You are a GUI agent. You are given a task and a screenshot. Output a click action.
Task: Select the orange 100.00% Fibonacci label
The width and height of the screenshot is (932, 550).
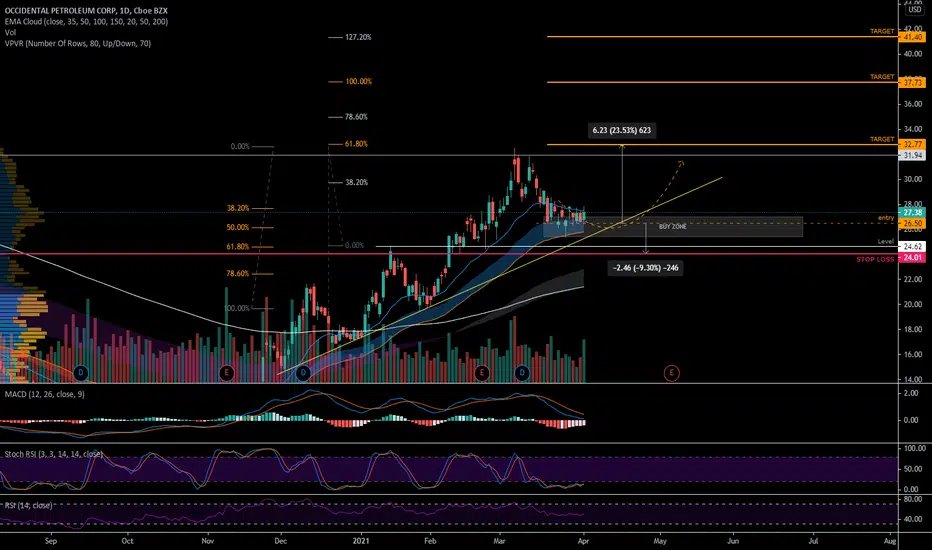tap(358, 81)
